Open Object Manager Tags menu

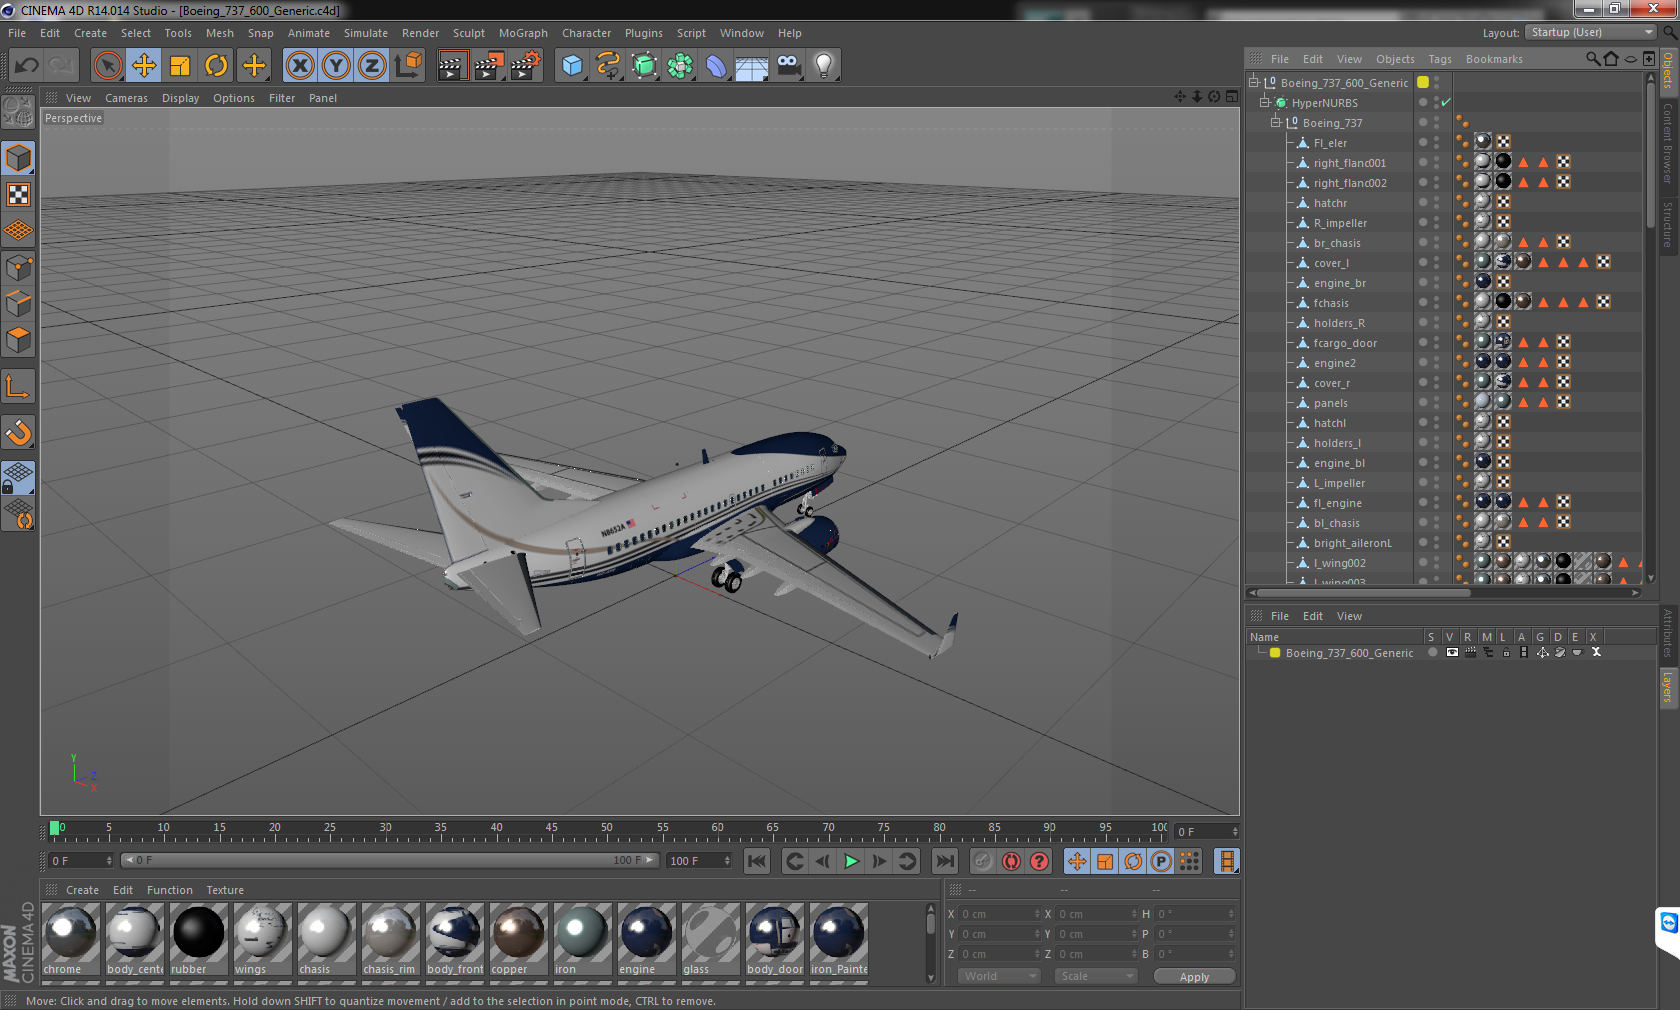pyautogui.click(x=1440, y=59)
